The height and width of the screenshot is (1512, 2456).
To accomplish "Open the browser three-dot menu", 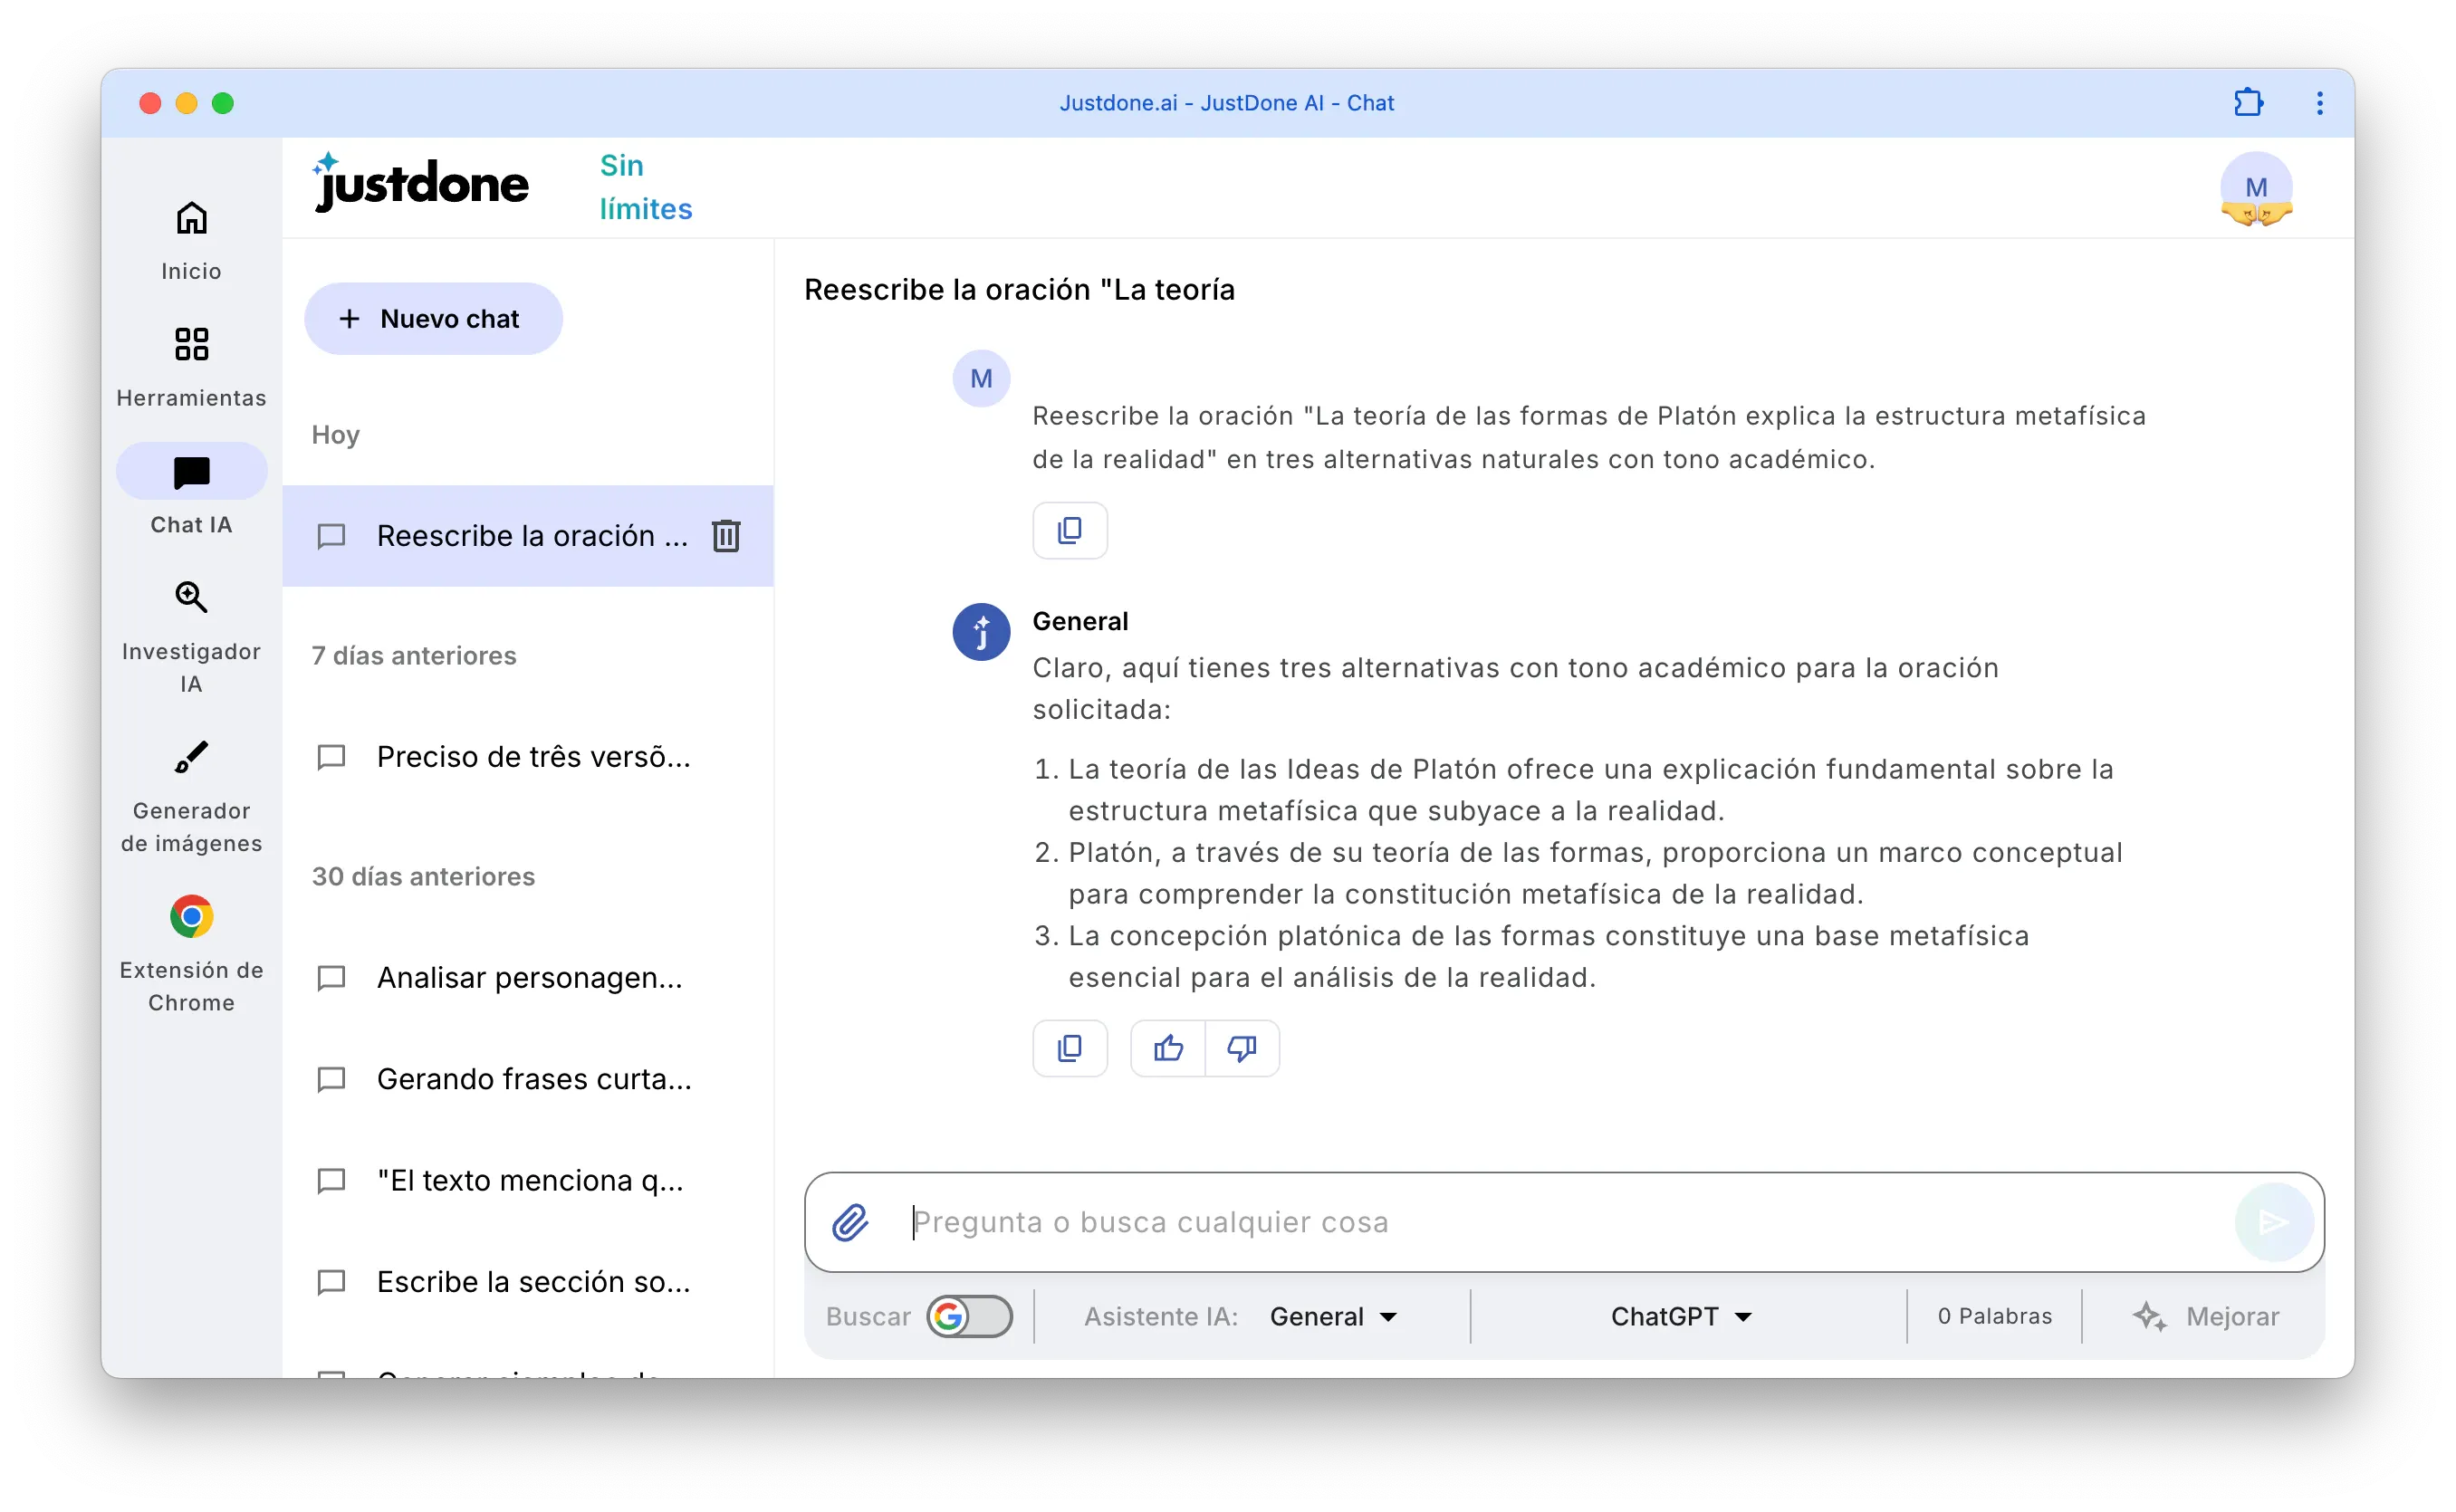I will click(2320, 103).
